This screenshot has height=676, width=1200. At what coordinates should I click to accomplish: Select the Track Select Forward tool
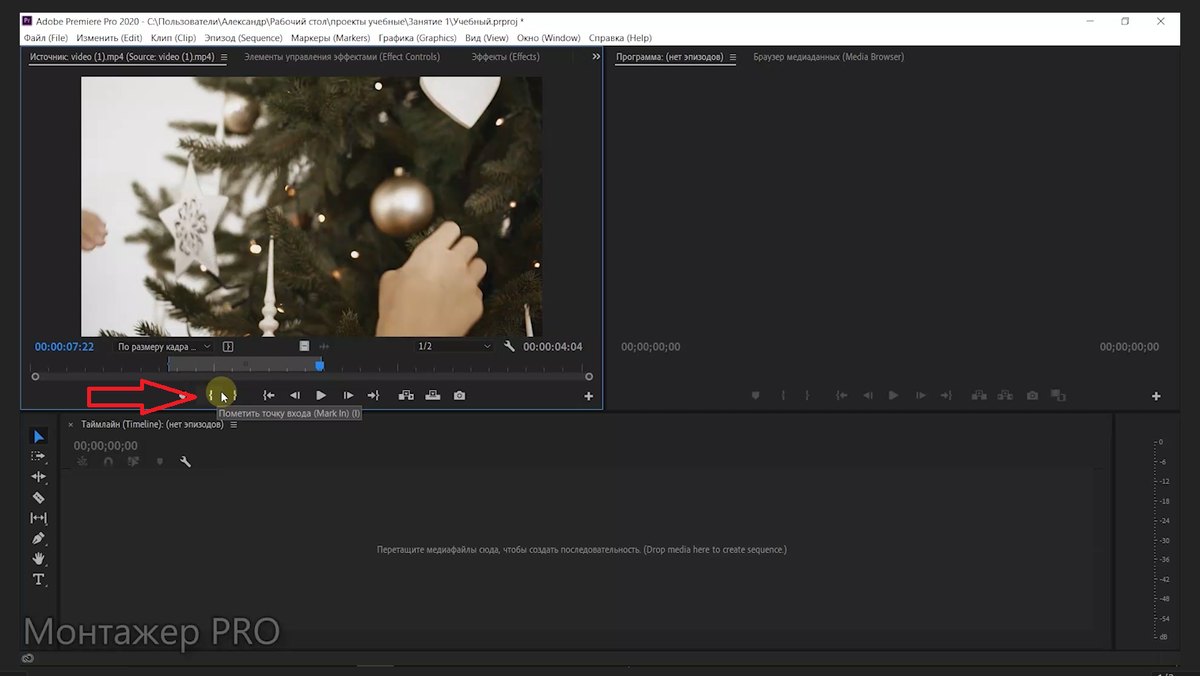tap(39, 456)
